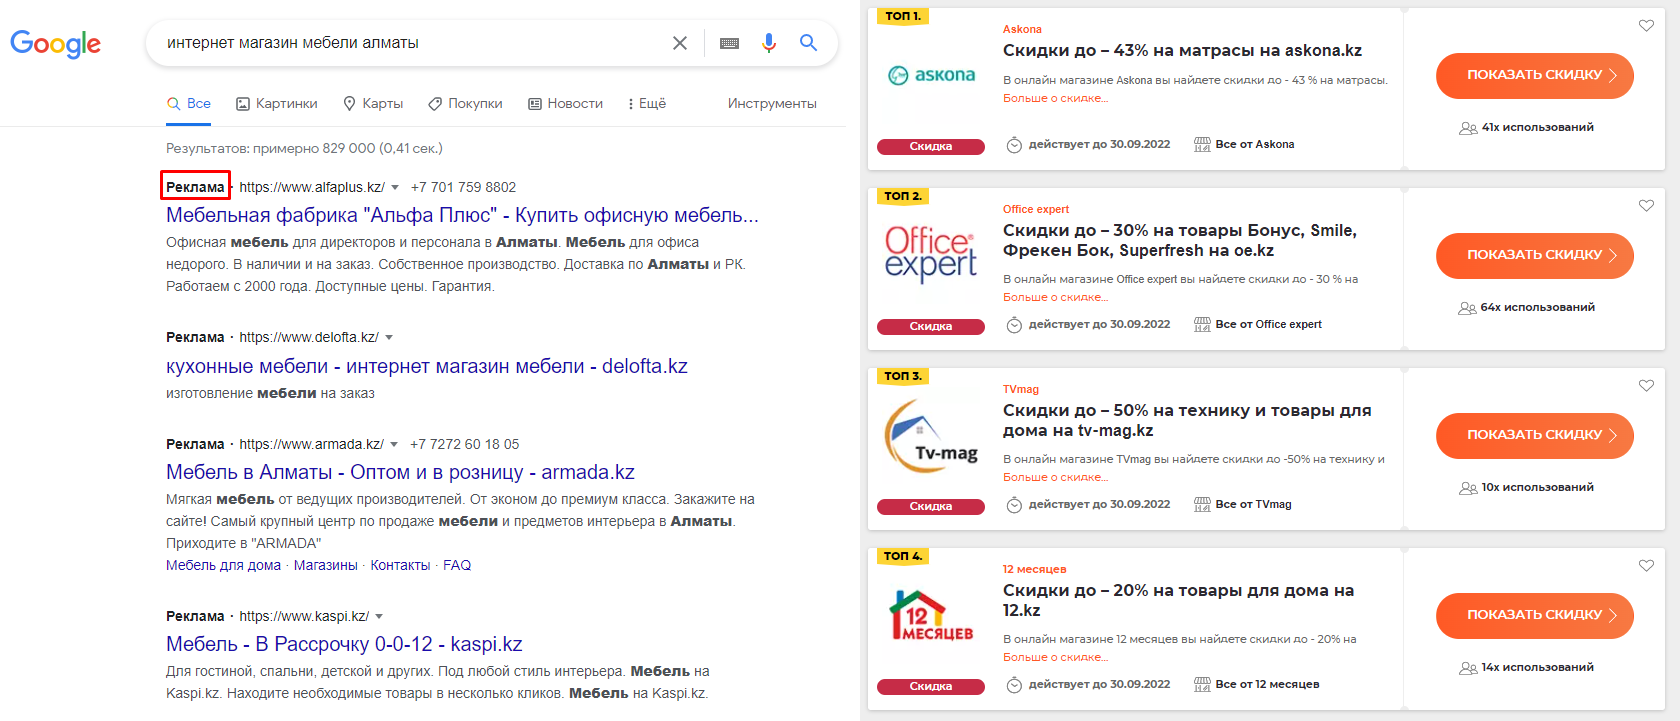The width and height of the screenshot is (1680, 721).
Task: Expand the alfaplus.kz ad dropdown arrow
Action: (395, 188)
